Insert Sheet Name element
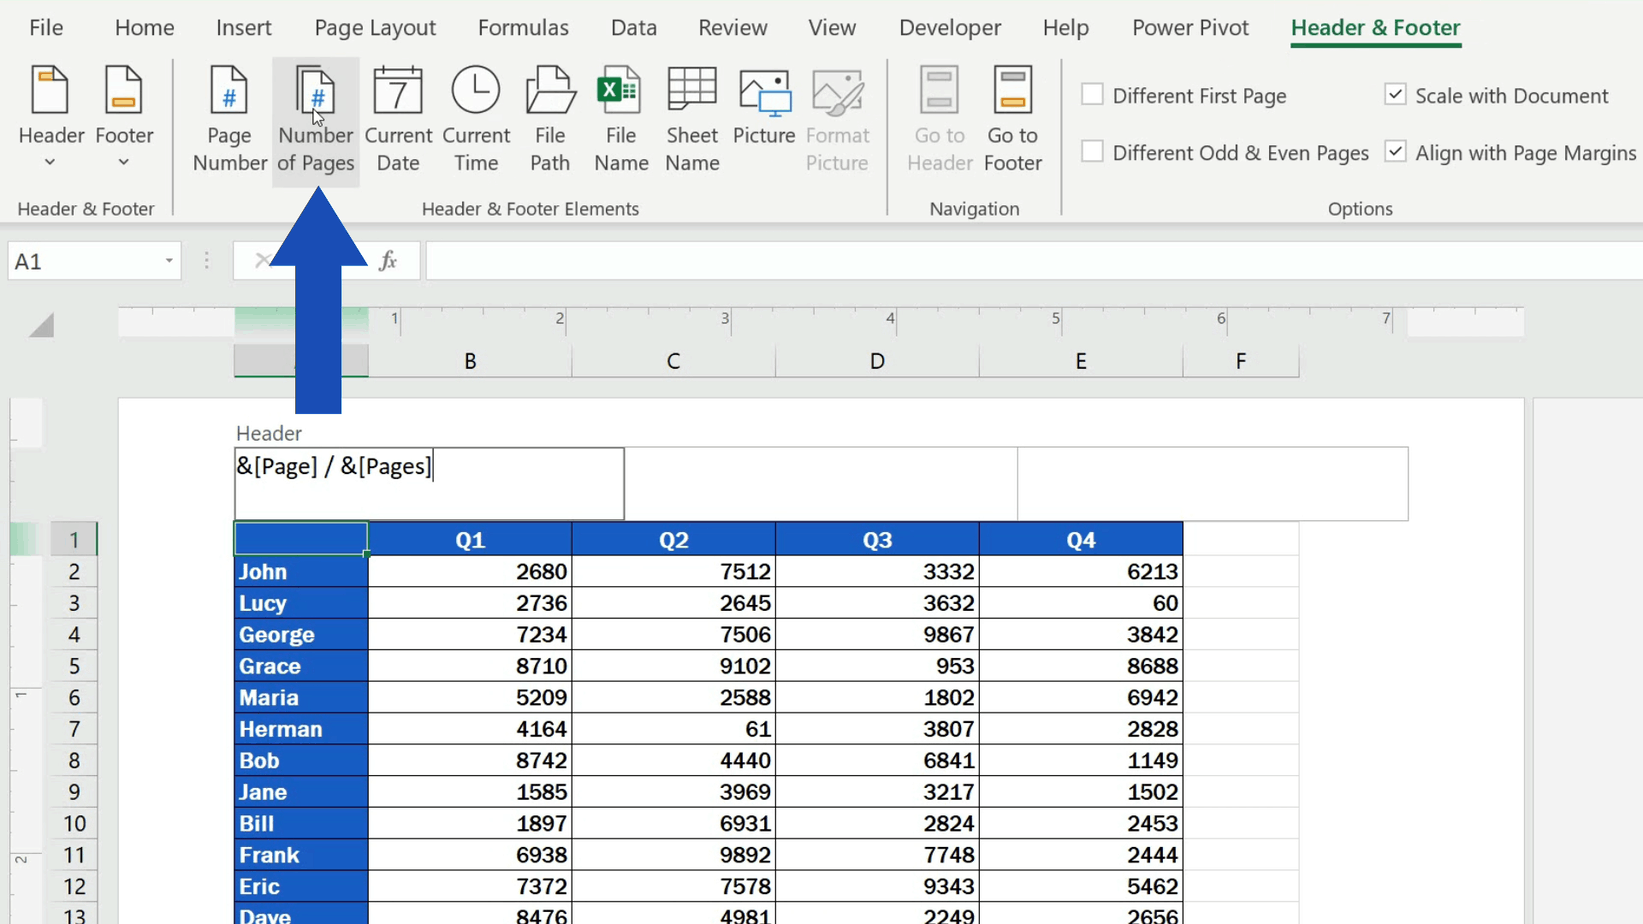 692,120
